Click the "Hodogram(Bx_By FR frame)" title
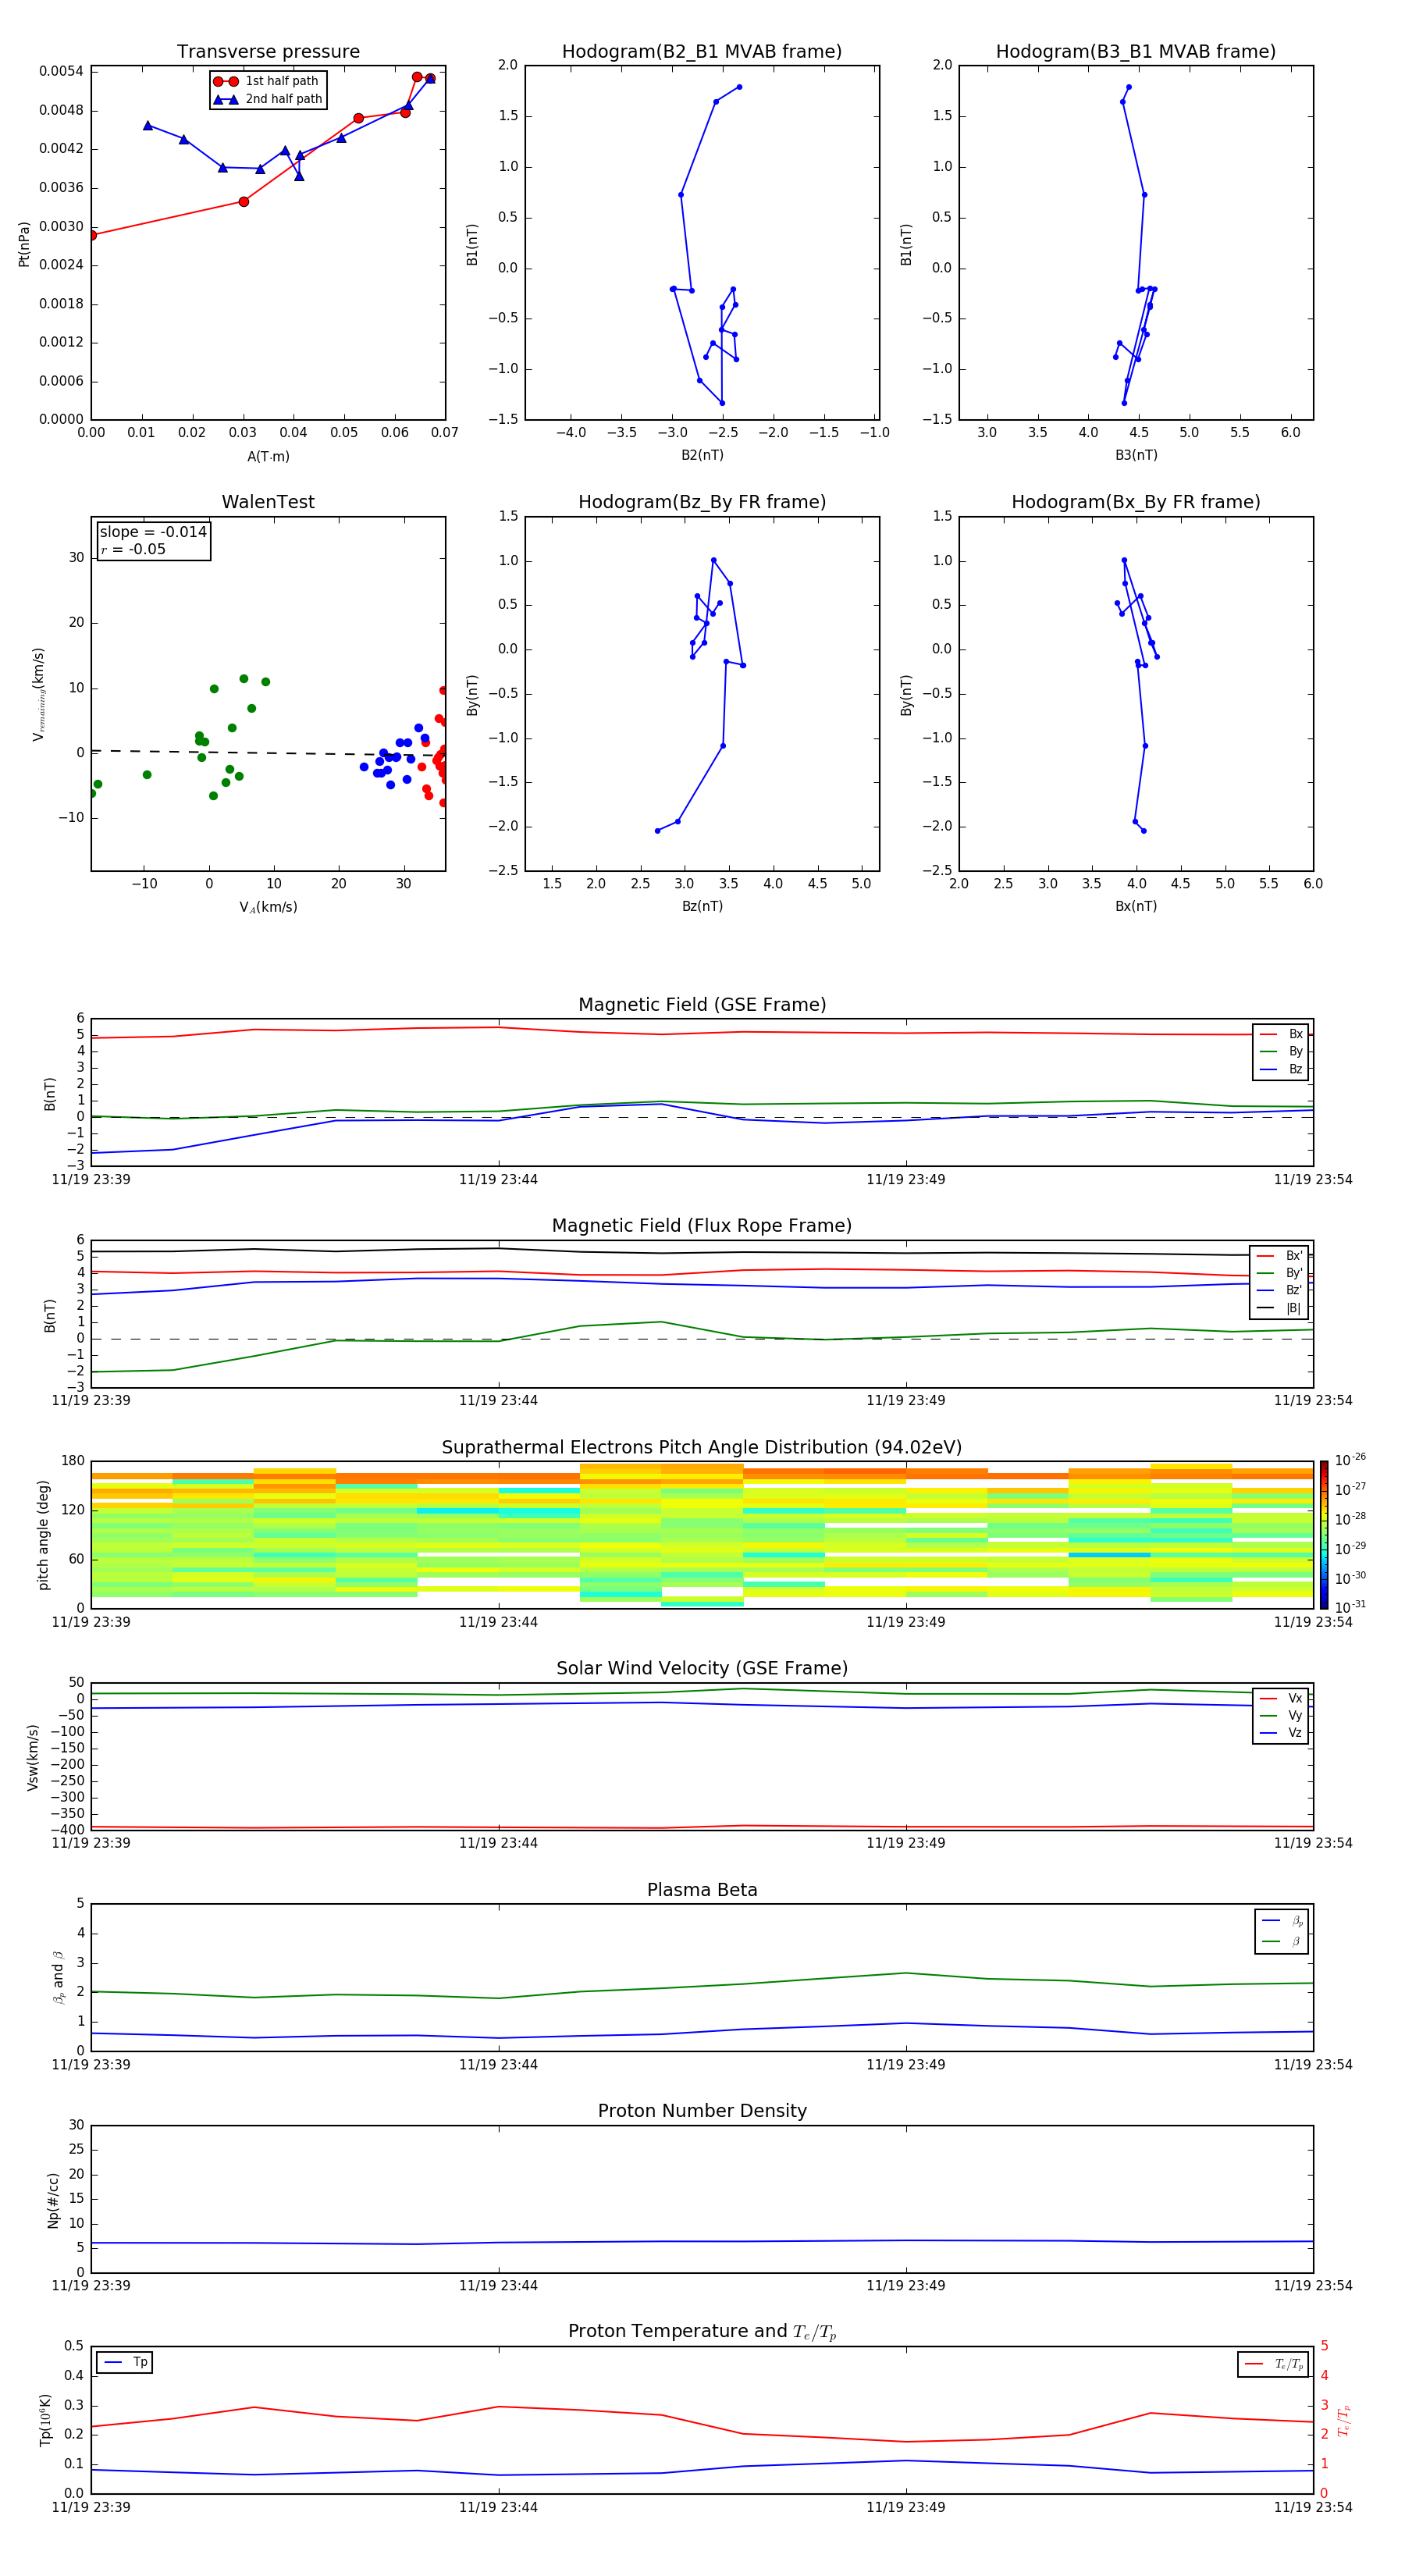The image size is (1405, 2576). click(x=1136, y=502)
